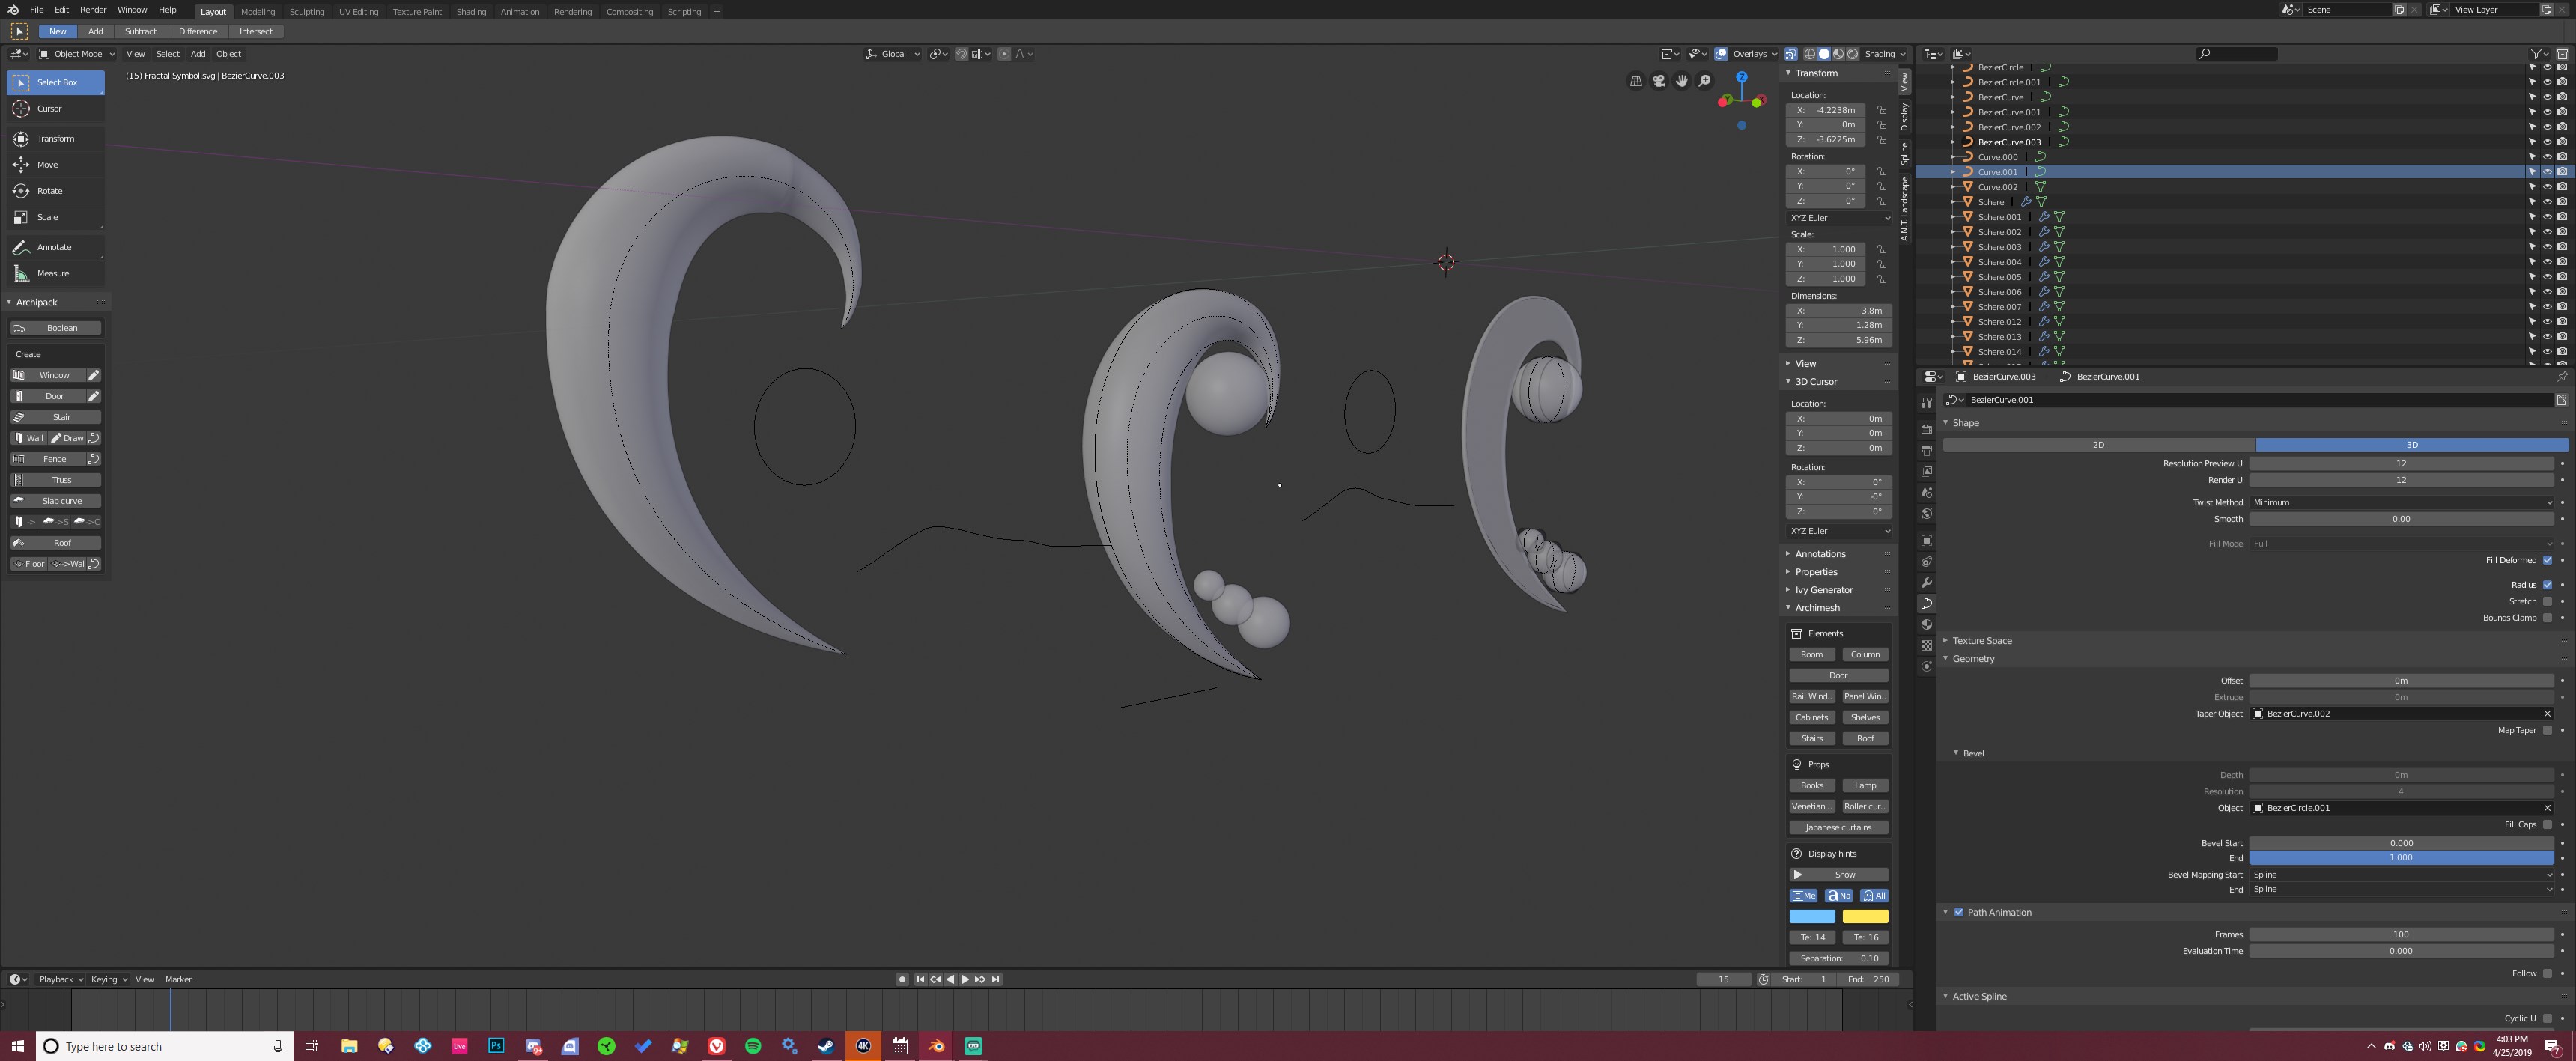Expand the Texture Space panel
This screenshot has width=2576, height=1061.
pos(1982,641)
